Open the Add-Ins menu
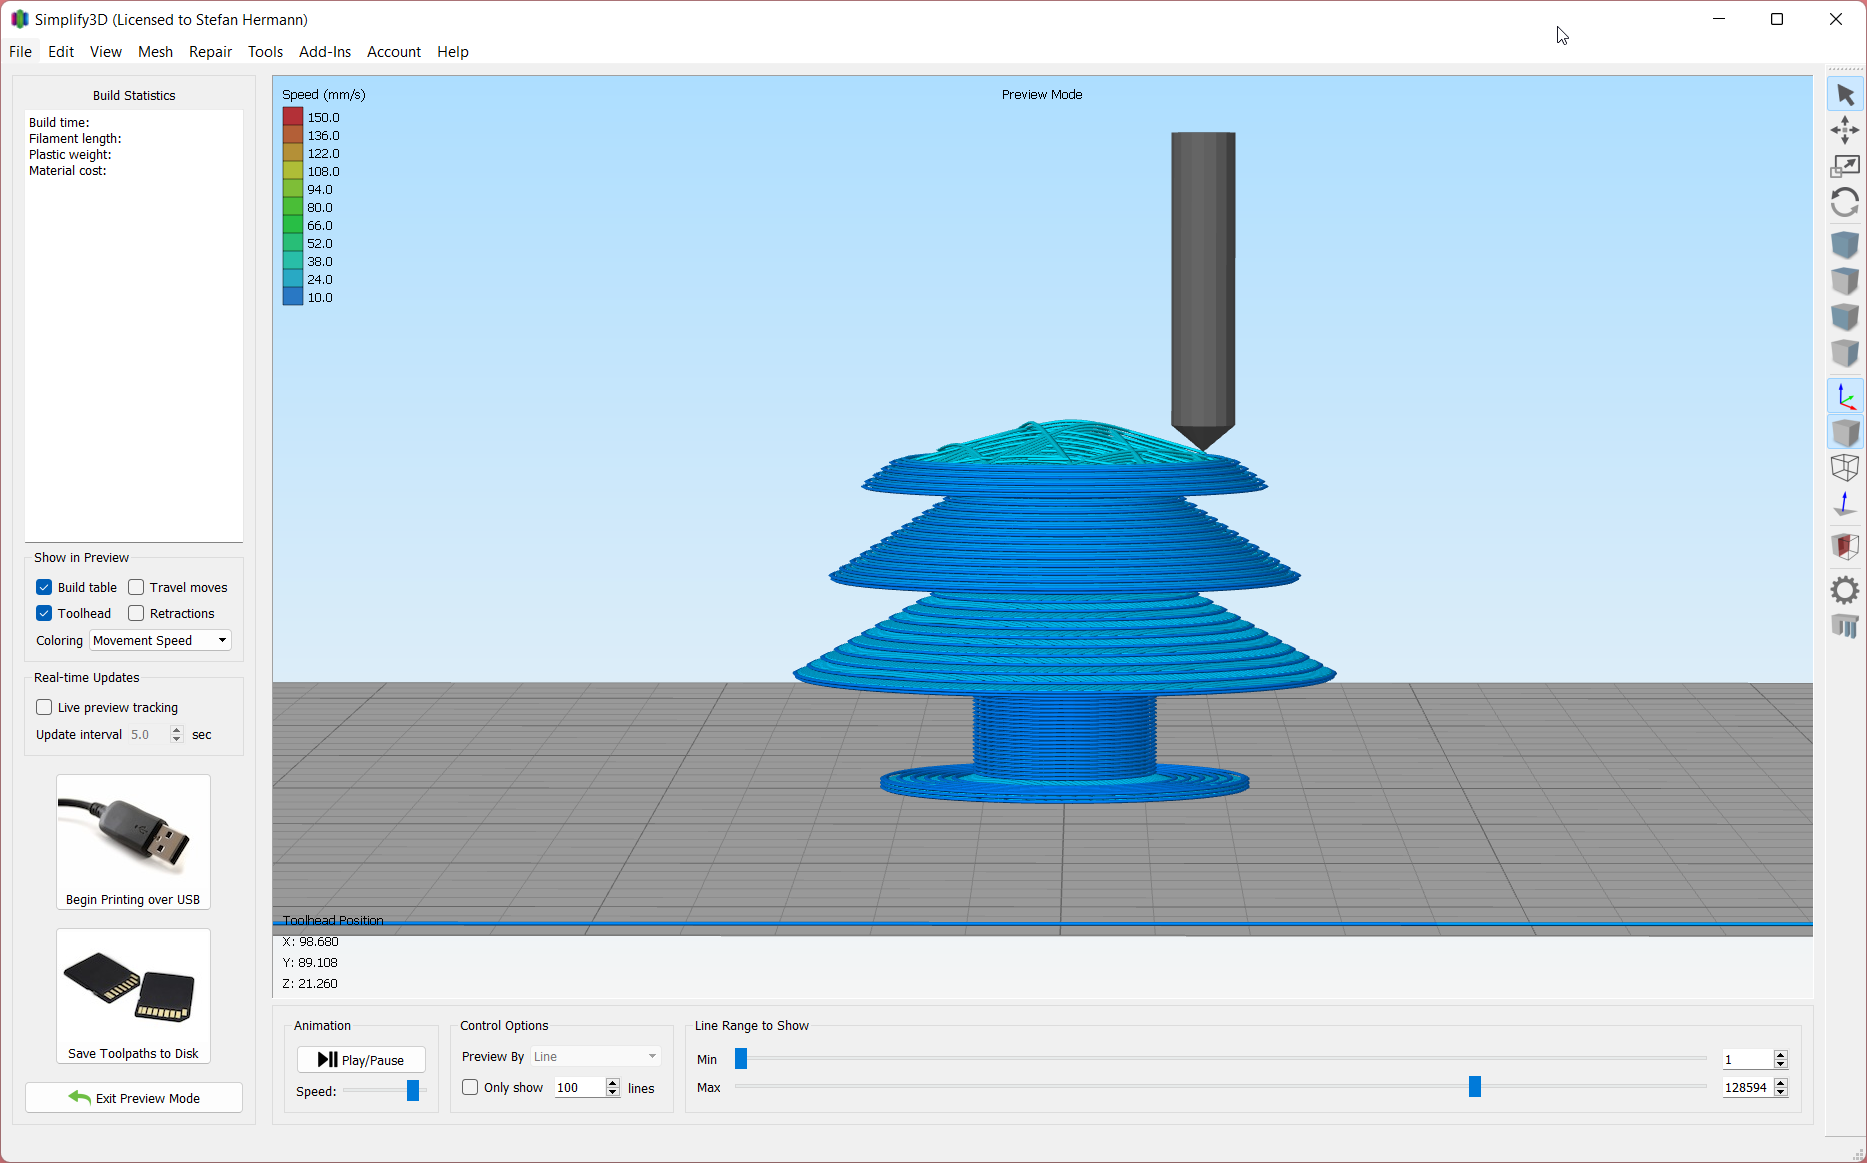The width and height of the screenshot is (1867, 1163). click(x=324, y=52)
